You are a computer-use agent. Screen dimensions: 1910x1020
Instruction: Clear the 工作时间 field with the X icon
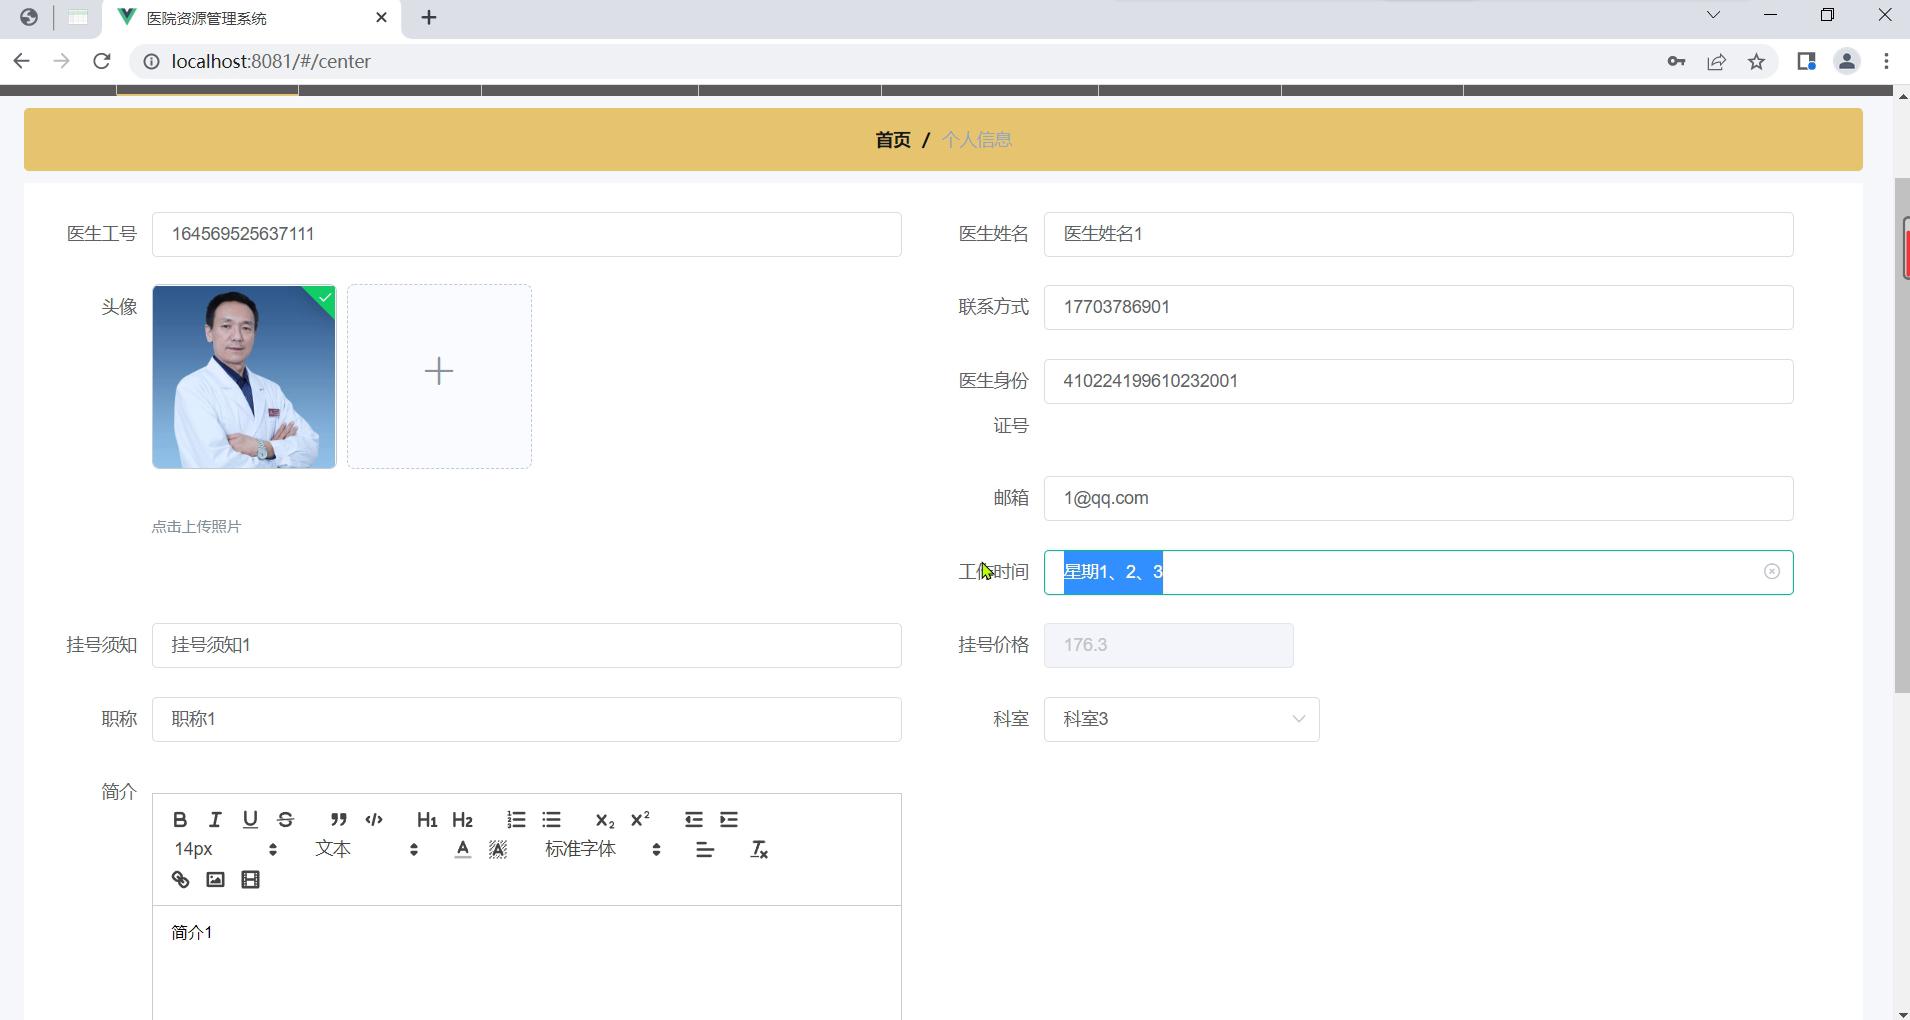(1771, 572)
